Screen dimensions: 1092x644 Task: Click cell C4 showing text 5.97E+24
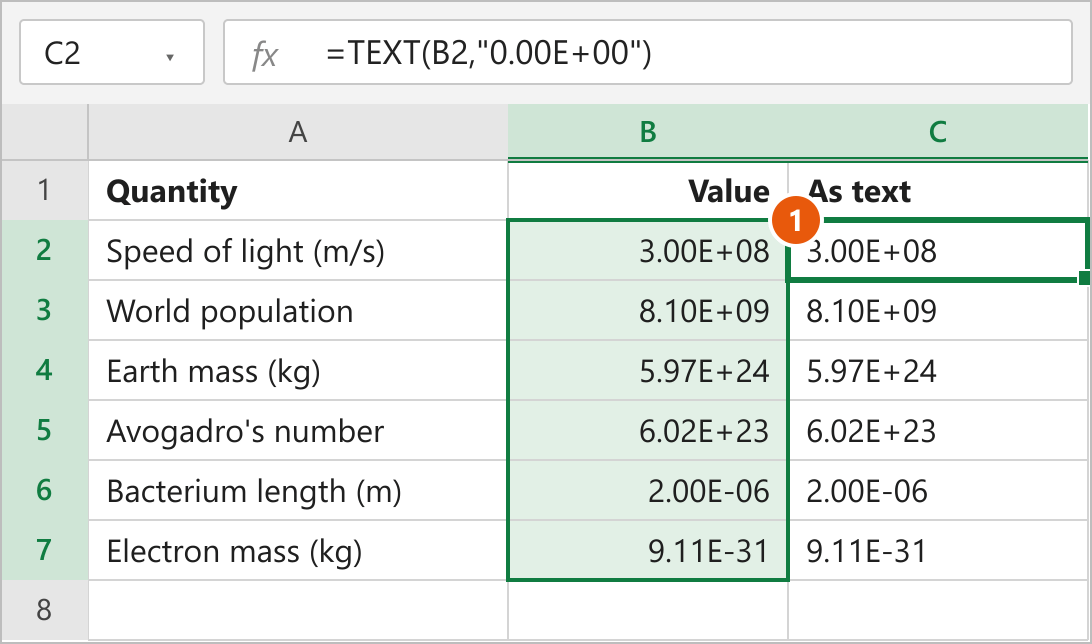pos(938,370)
